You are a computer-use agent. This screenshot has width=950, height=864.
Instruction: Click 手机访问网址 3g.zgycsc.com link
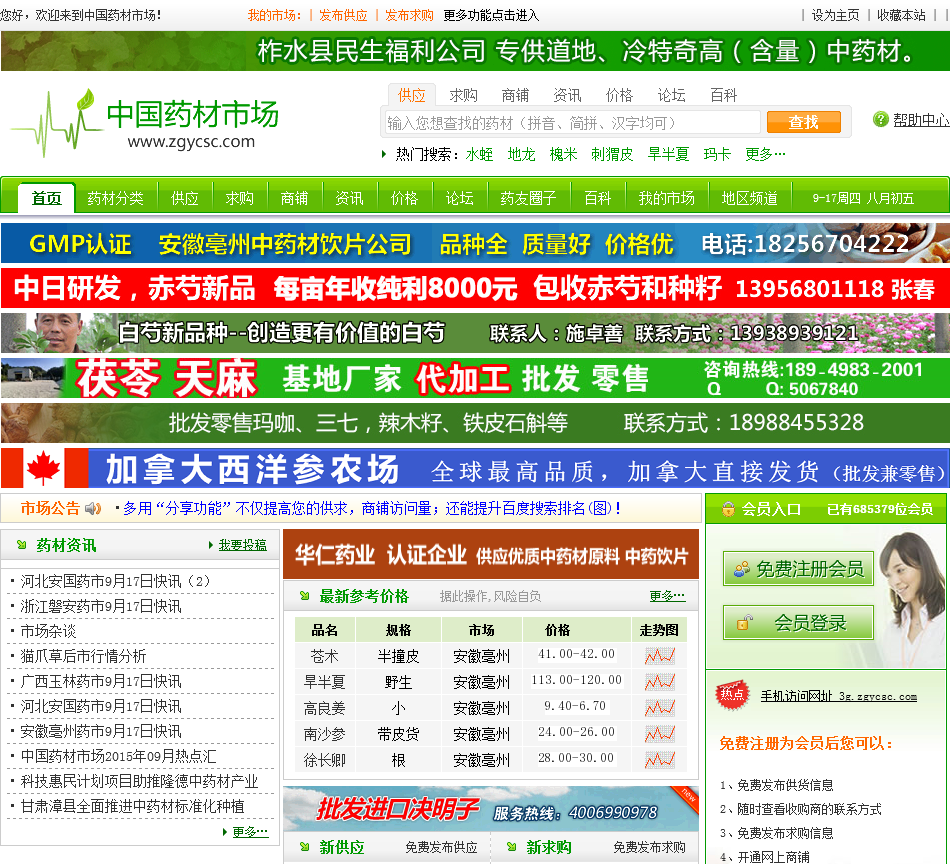click(839, 696)
